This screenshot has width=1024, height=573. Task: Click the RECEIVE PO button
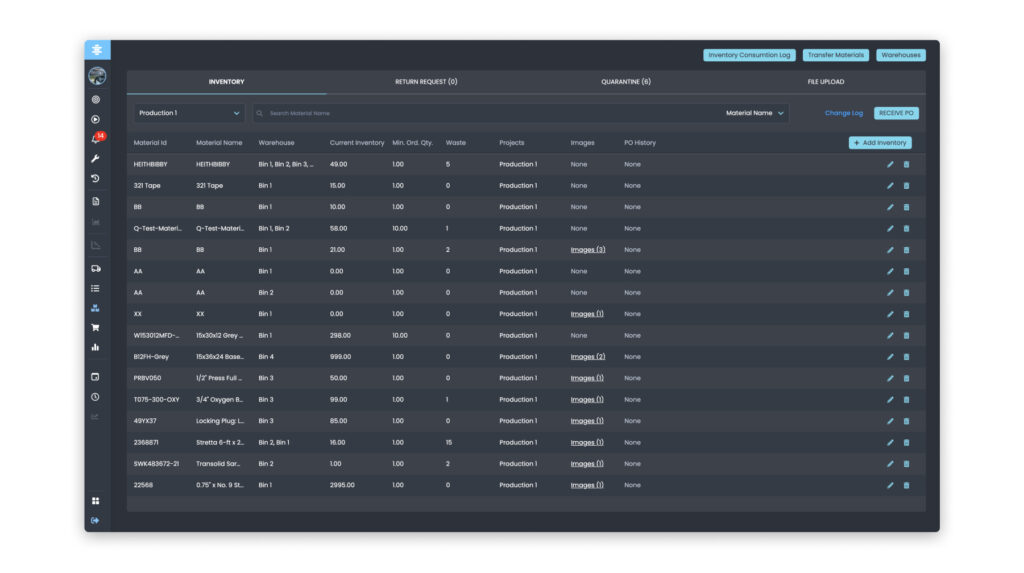click(896, 113)
